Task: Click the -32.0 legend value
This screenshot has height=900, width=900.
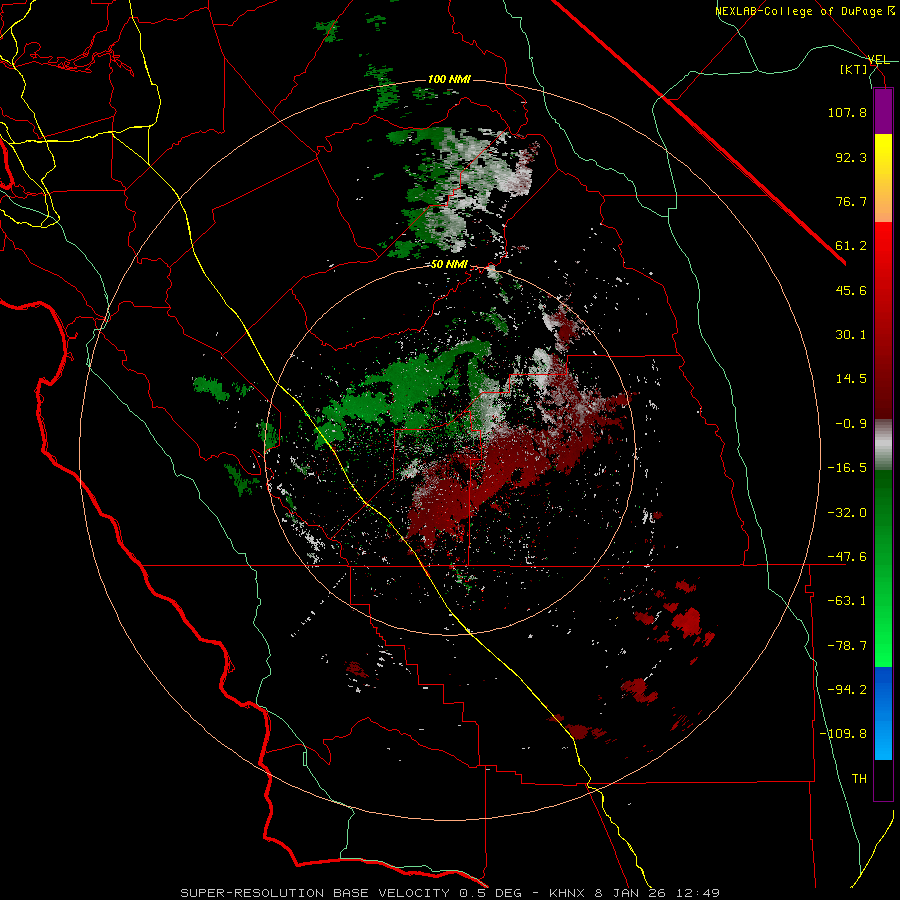Action: pyautogui.click(x=847, y=513)
